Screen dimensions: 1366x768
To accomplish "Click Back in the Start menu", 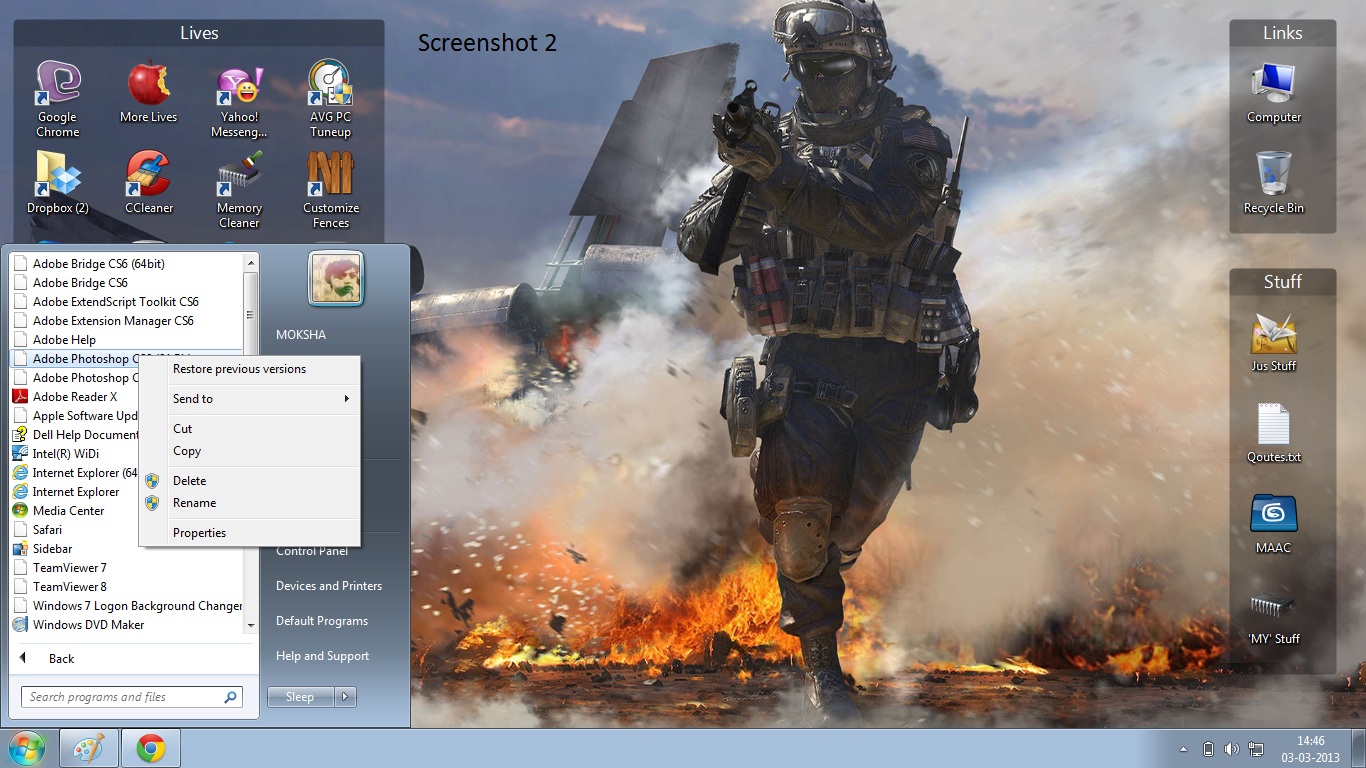I will 61,659.
